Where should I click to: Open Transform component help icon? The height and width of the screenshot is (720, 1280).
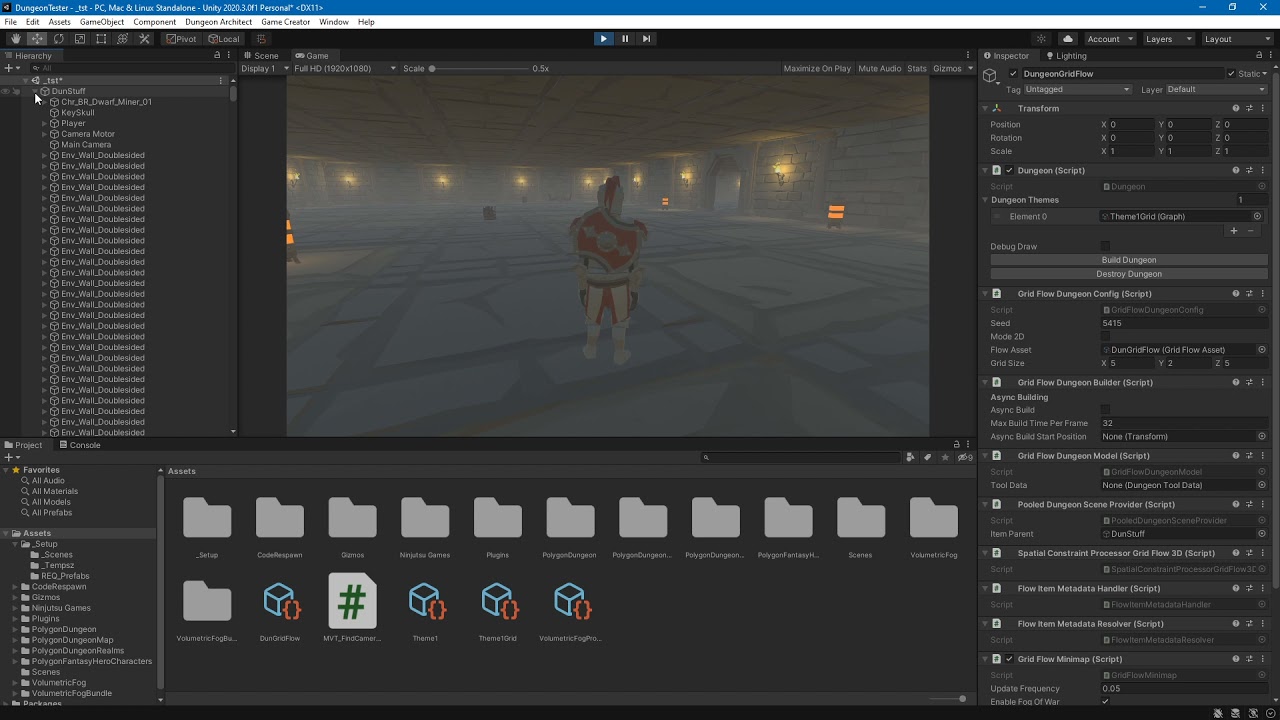point(1236,108)
